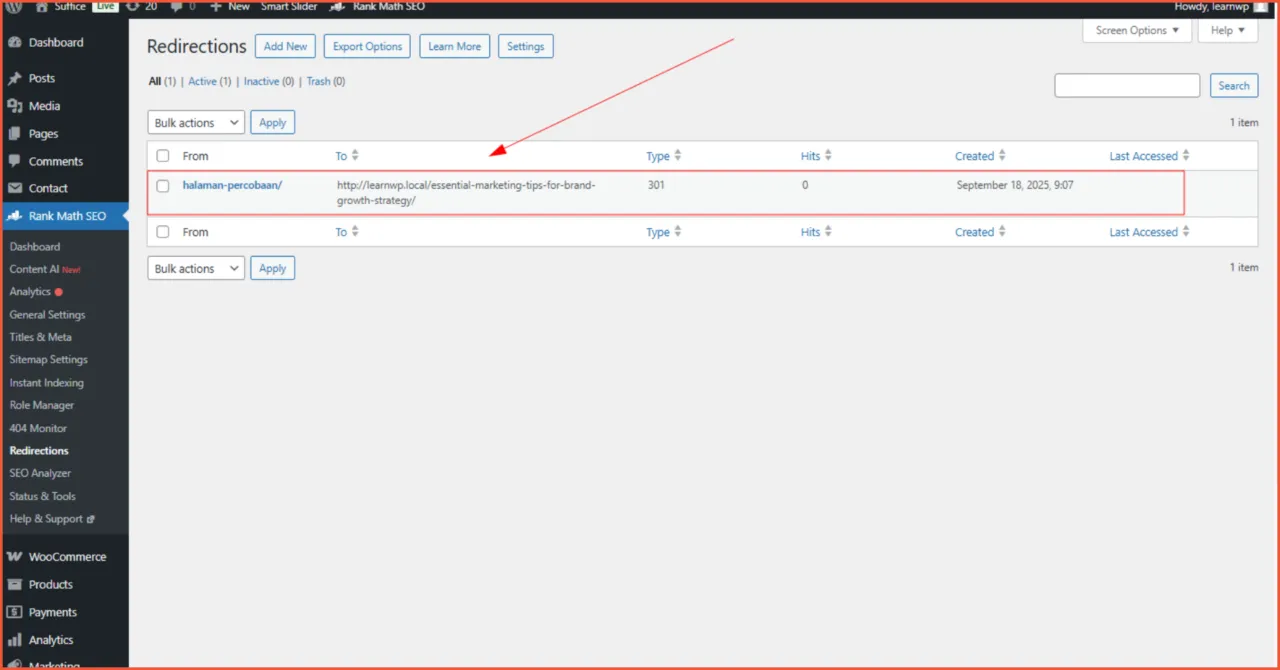
Task: Open the WordPress logo menu
Action: click(x=11, y=7)
